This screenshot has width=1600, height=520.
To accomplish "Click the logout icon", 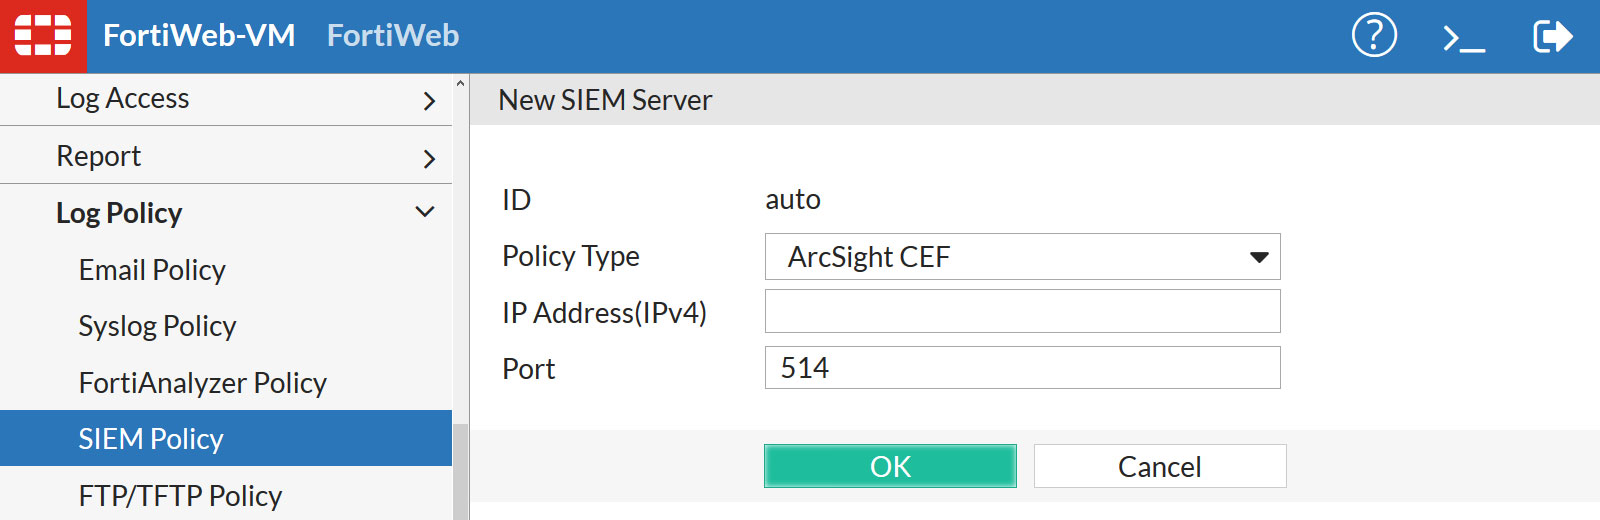I will [1552, 37].
